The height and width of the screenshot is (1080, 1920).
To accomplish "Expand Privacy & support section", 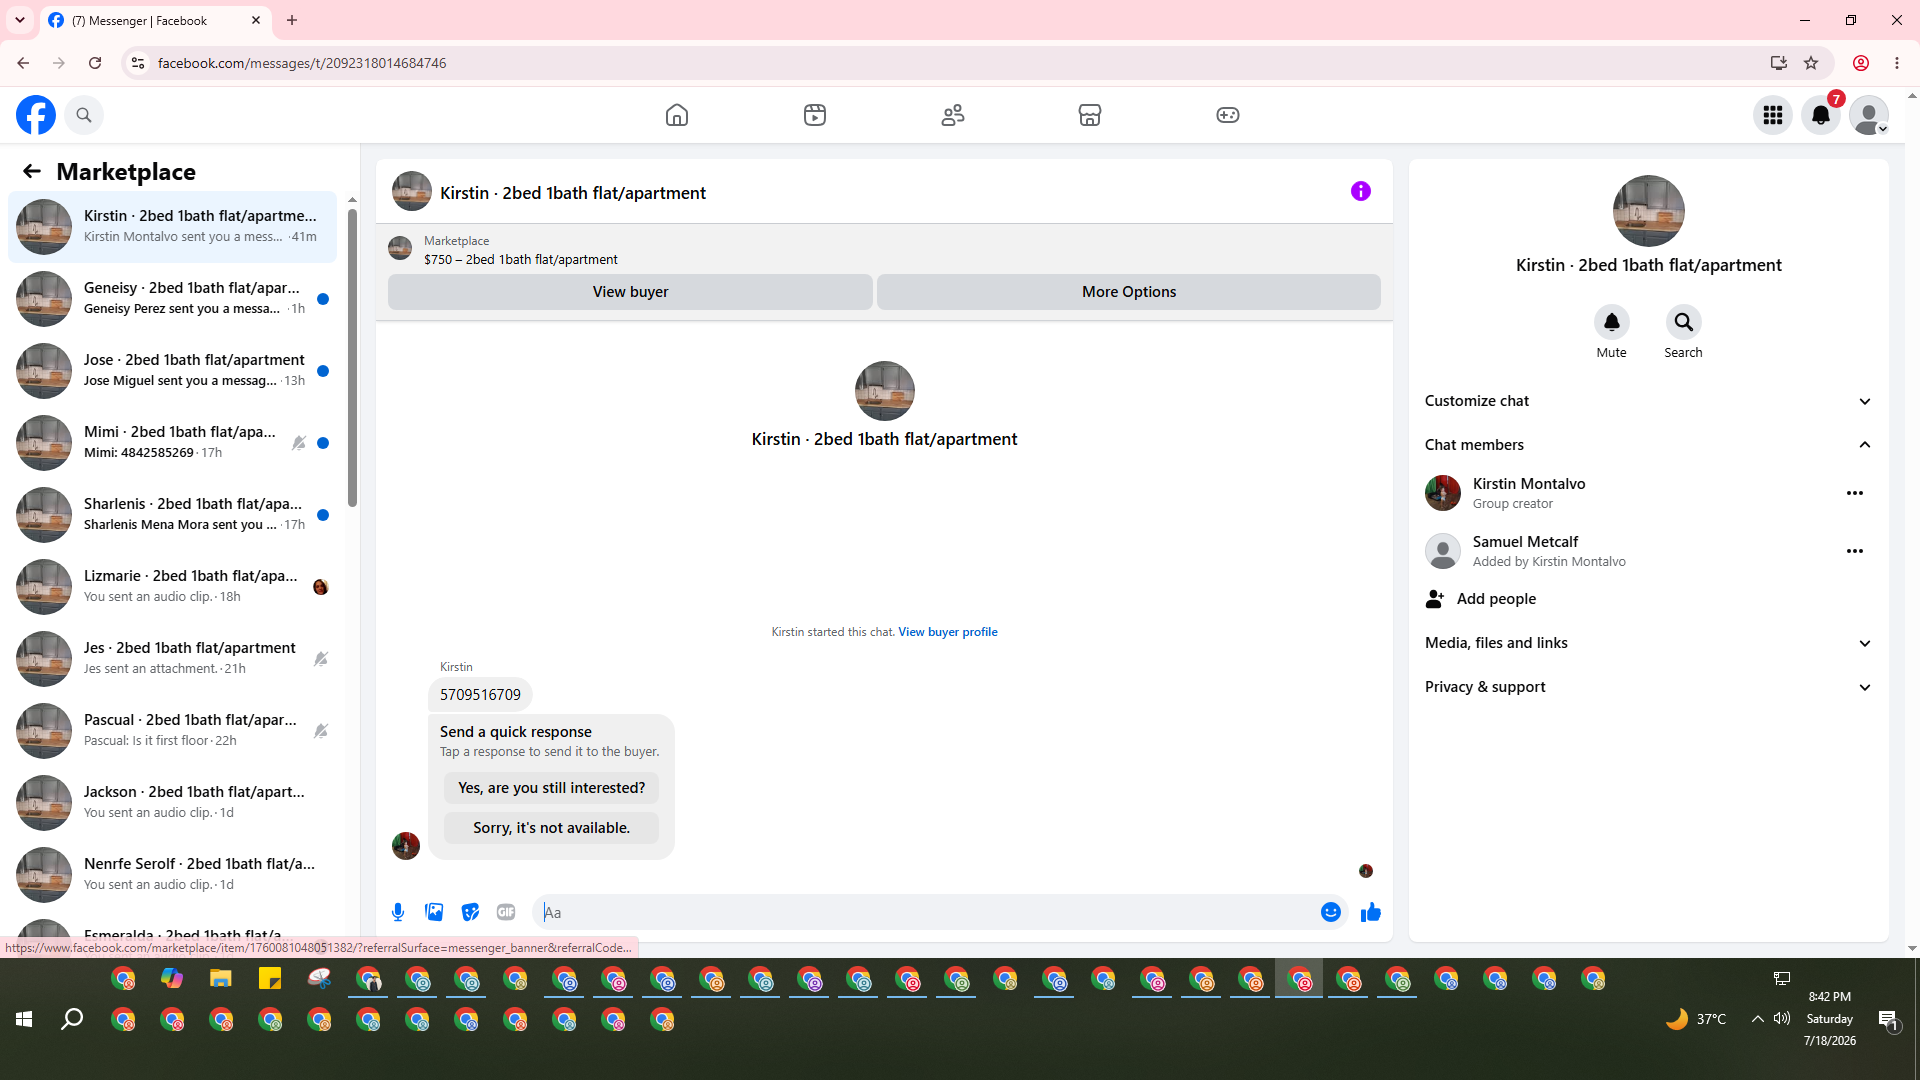I will point(1649,687).
